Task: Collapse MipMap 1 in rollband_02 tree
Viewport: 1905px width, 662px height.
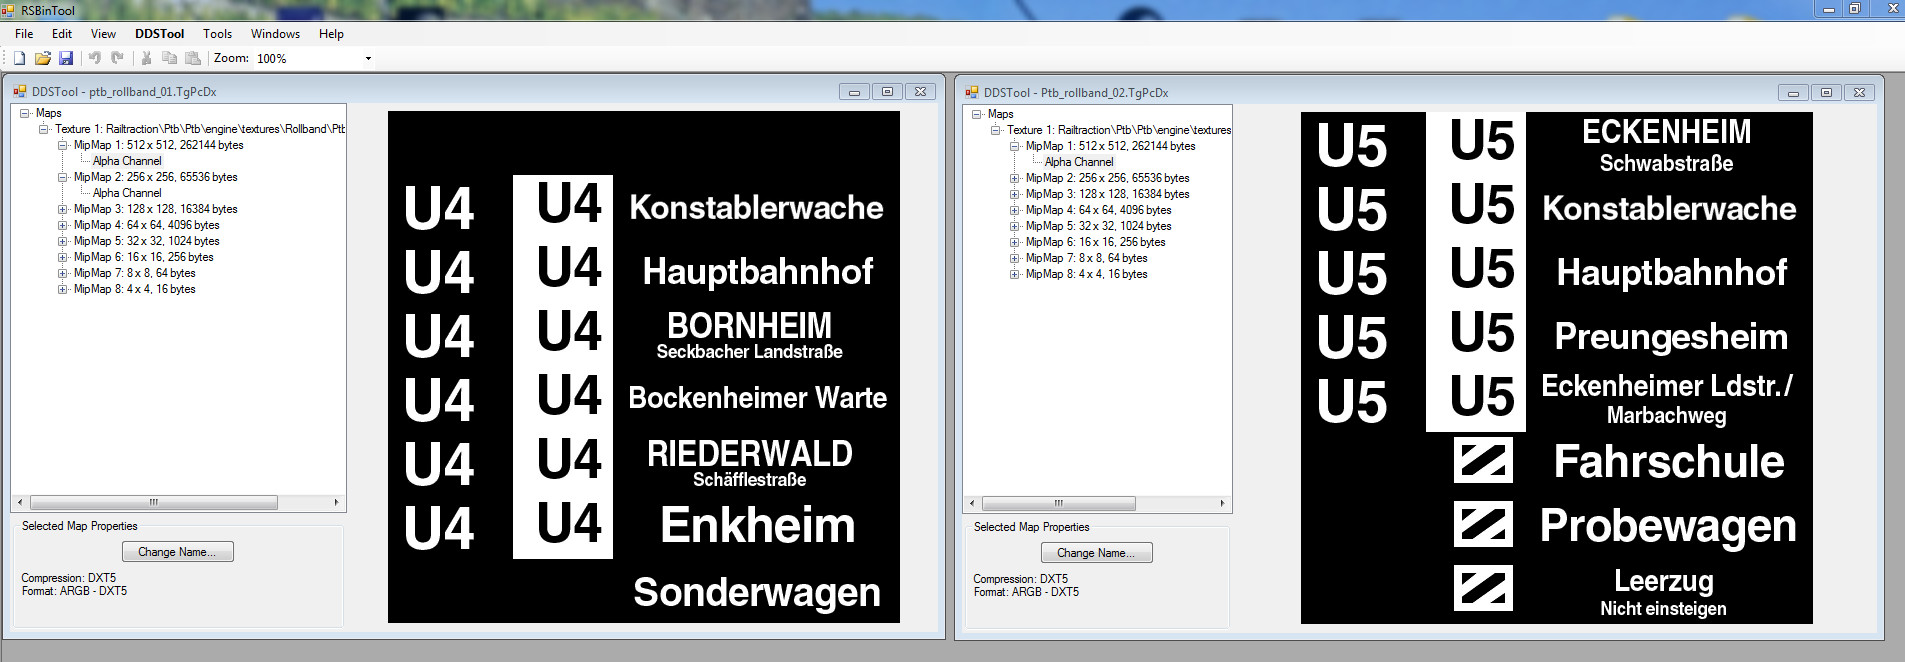Action: 1014,146
